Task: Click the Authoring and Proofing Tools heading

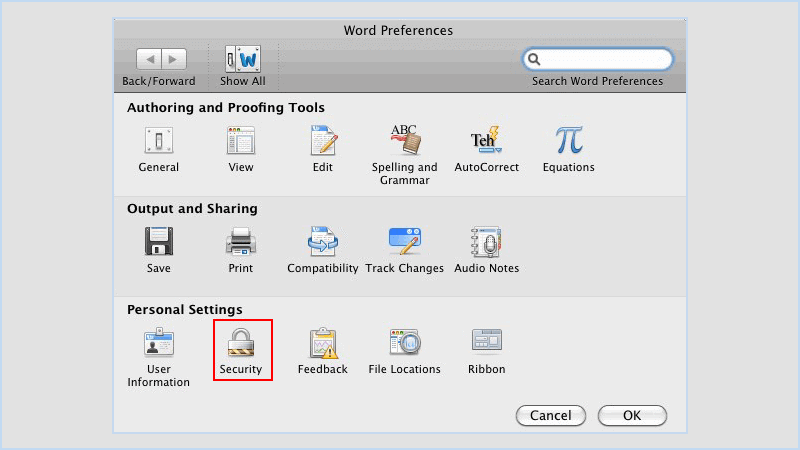Action: click(226, 108)
